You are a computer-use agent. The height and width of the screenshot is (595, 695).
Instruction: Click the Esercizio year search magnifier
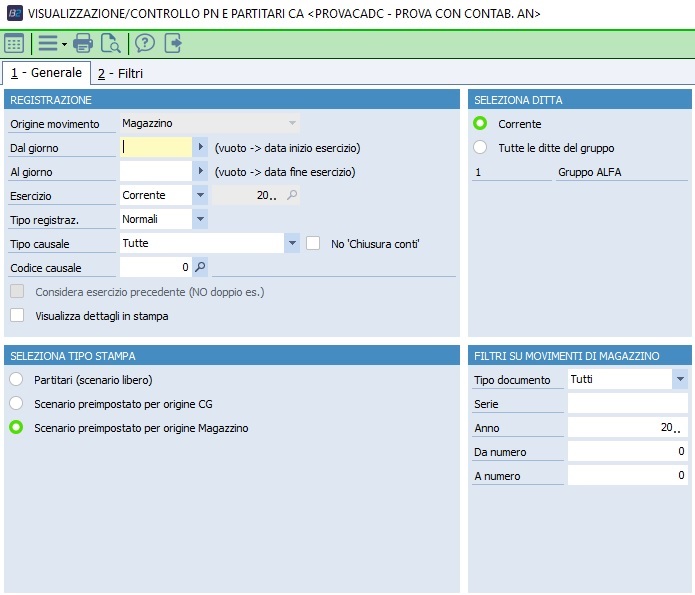292,195
